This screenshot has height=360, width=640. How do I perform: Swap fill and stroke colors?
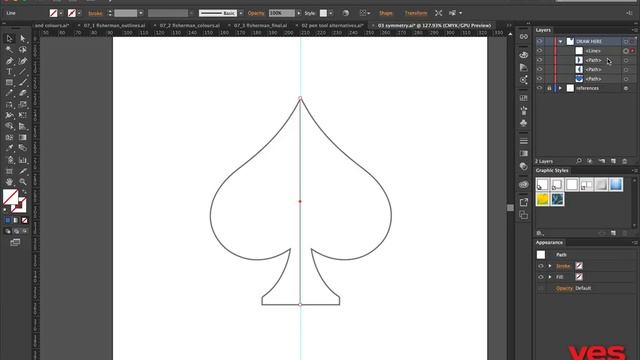[x=24, y=192]
